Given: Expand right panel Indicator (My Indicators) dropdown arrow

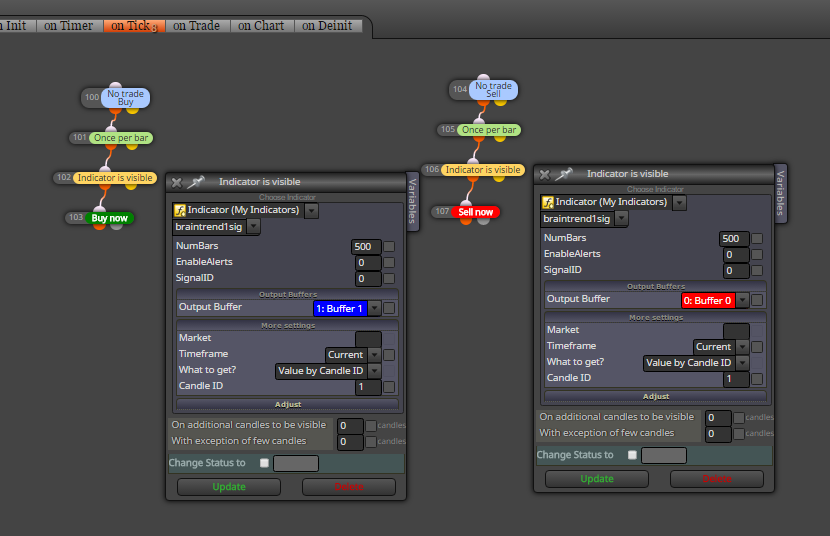Looking at the screenshot, I should (x=680, y=203).
